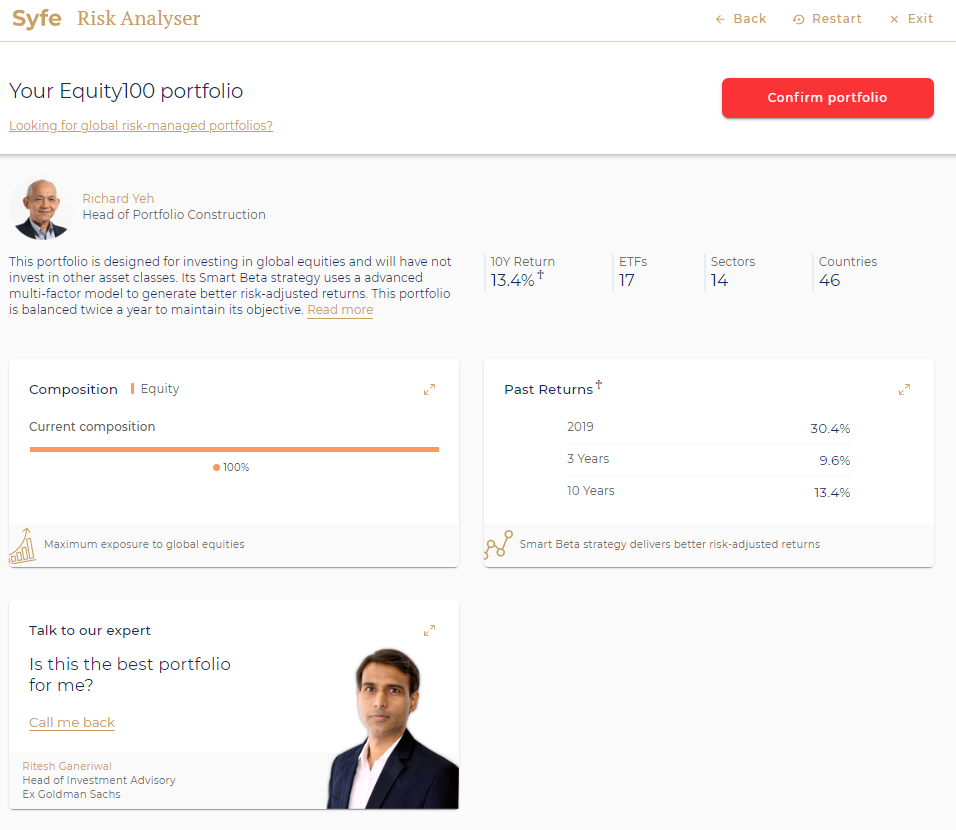
Task: Restart the risk analyser
Action: tap(827, 19)
